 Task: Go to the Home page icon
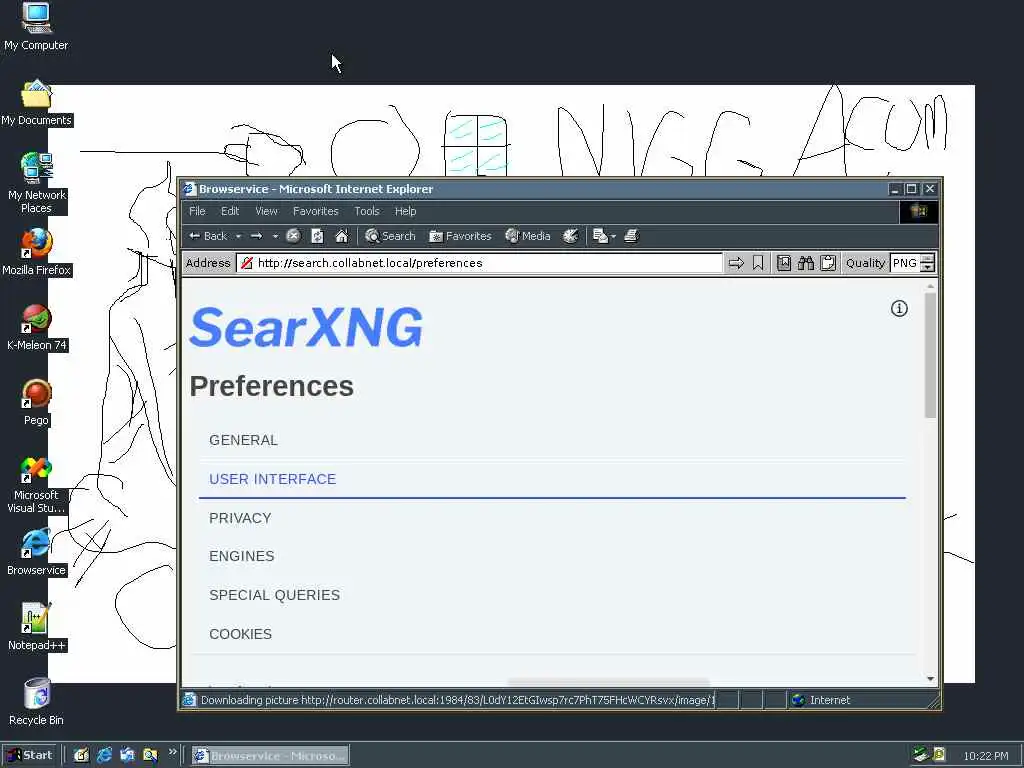click(x=342, y=236)
